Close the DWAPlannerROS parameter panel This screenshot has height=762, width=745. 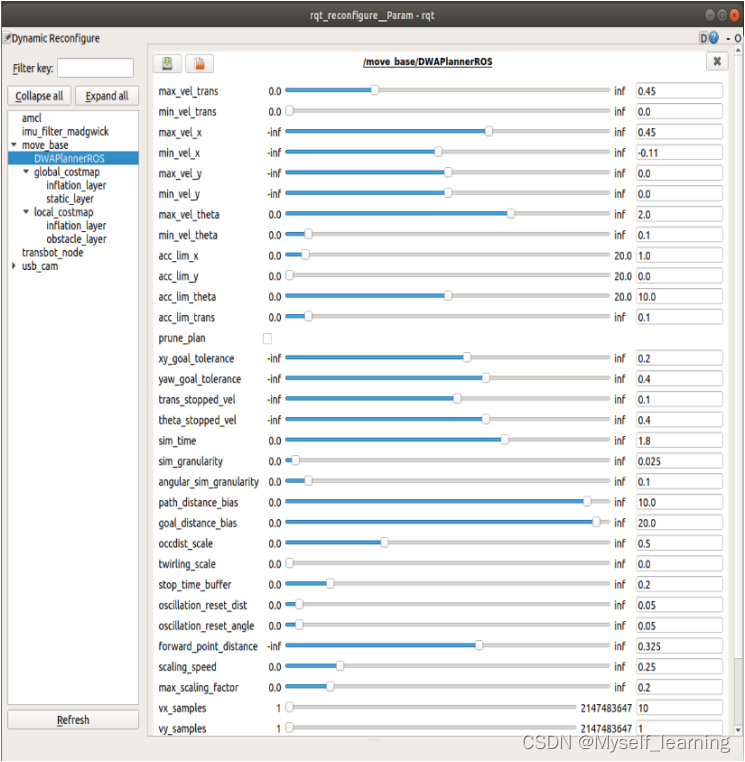[x=717, y=61]
